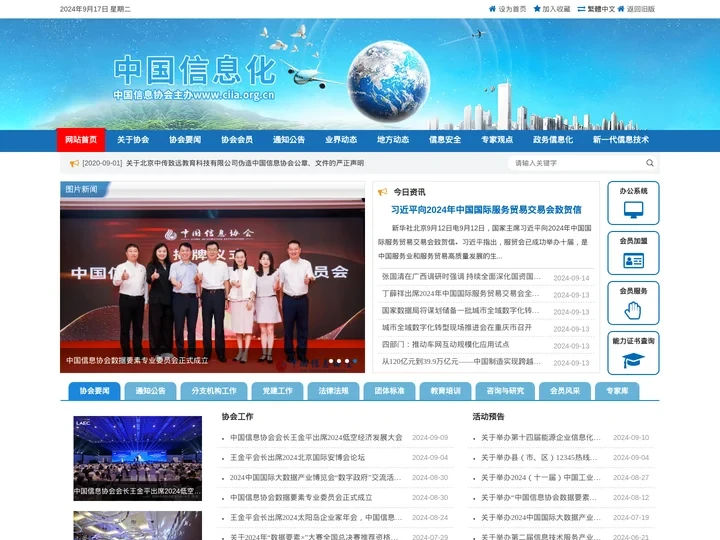
Task: Click the search magnifier icon
Action: coord(650,163)
